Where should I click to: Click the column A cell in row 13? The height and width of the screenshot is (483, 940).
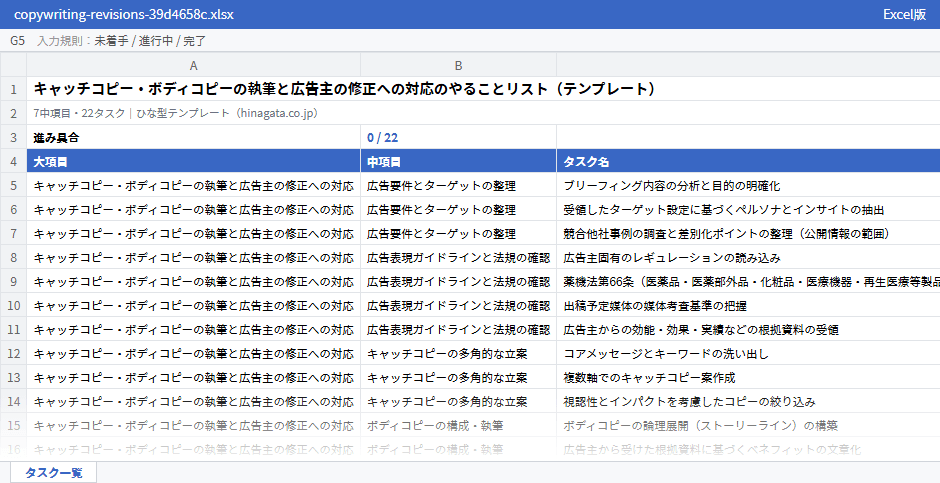point(194,378)
